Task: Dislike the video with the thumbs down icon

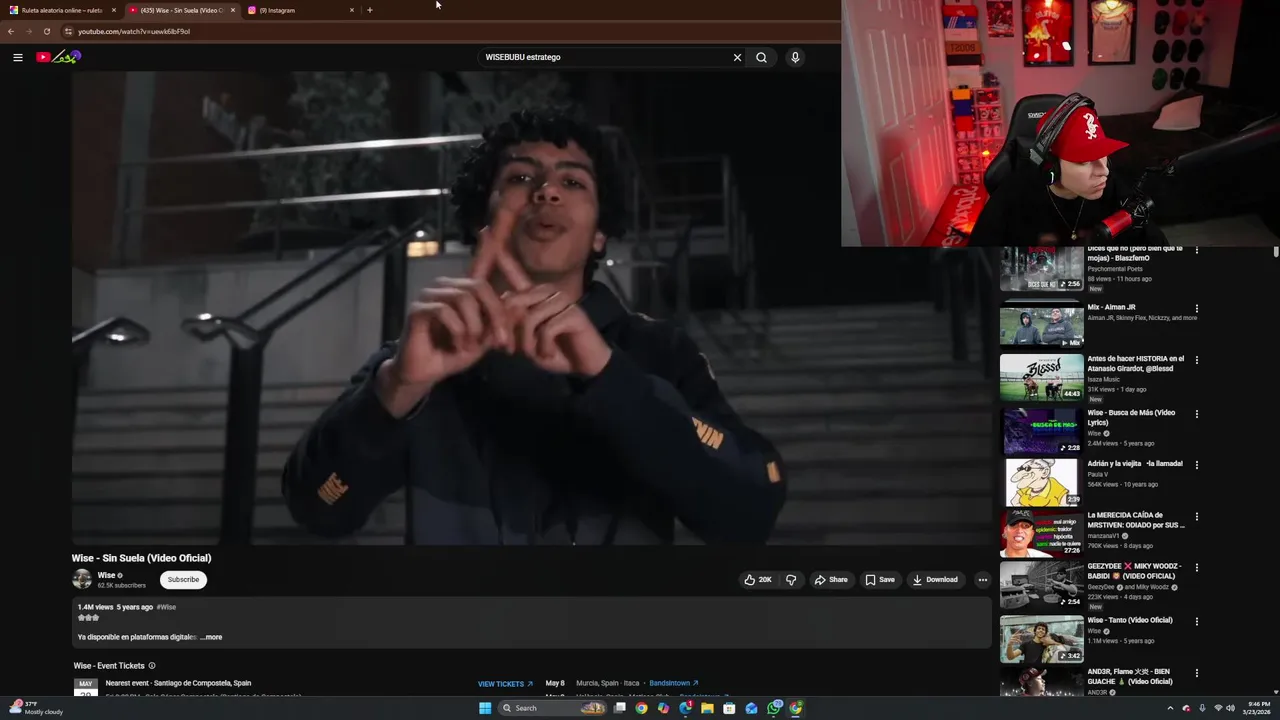Action: (790, 580)
